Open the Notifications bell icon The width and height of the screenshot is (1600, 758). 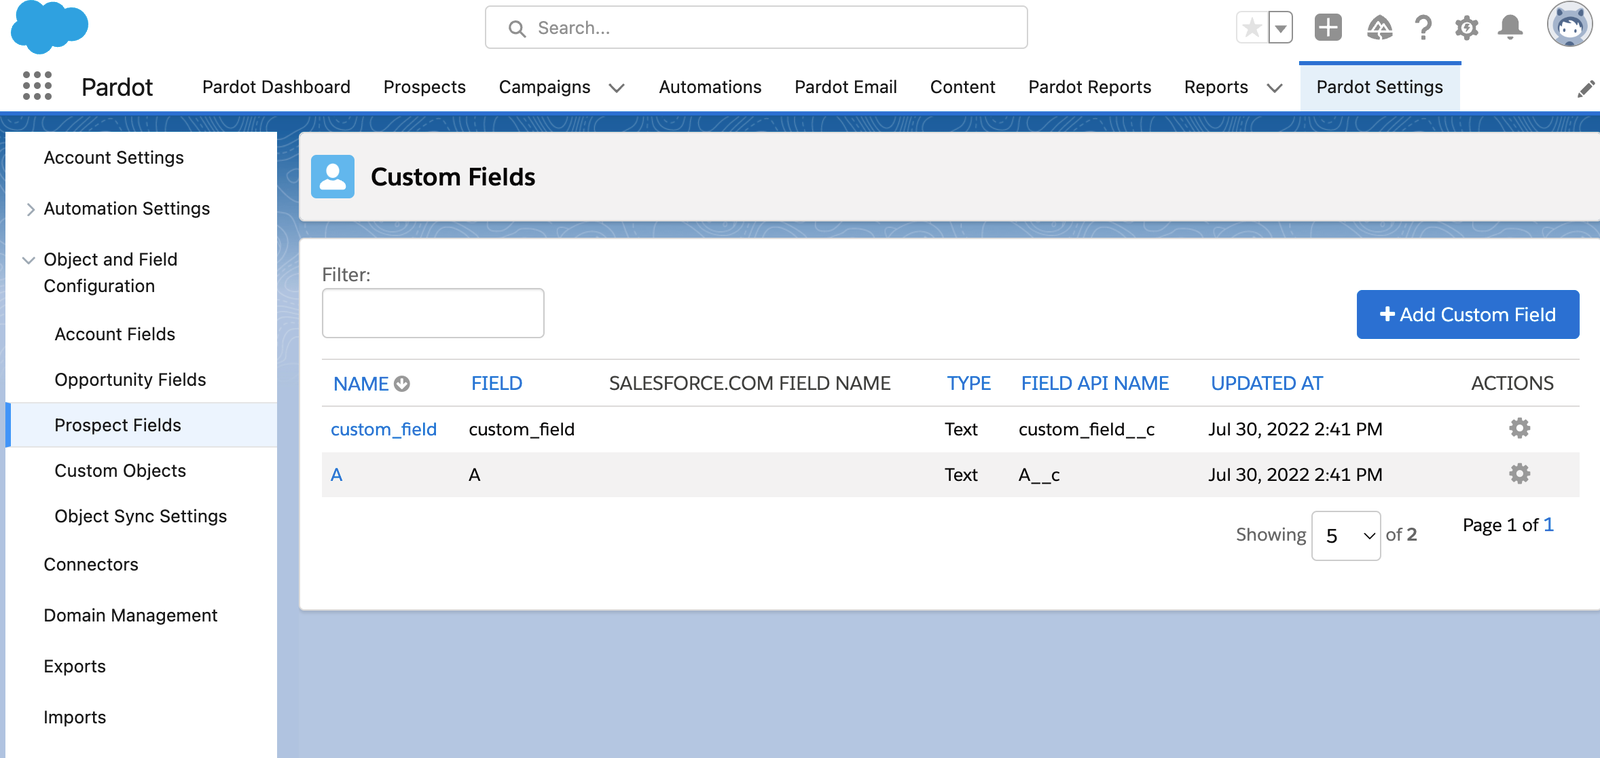tap(1510, 28)
